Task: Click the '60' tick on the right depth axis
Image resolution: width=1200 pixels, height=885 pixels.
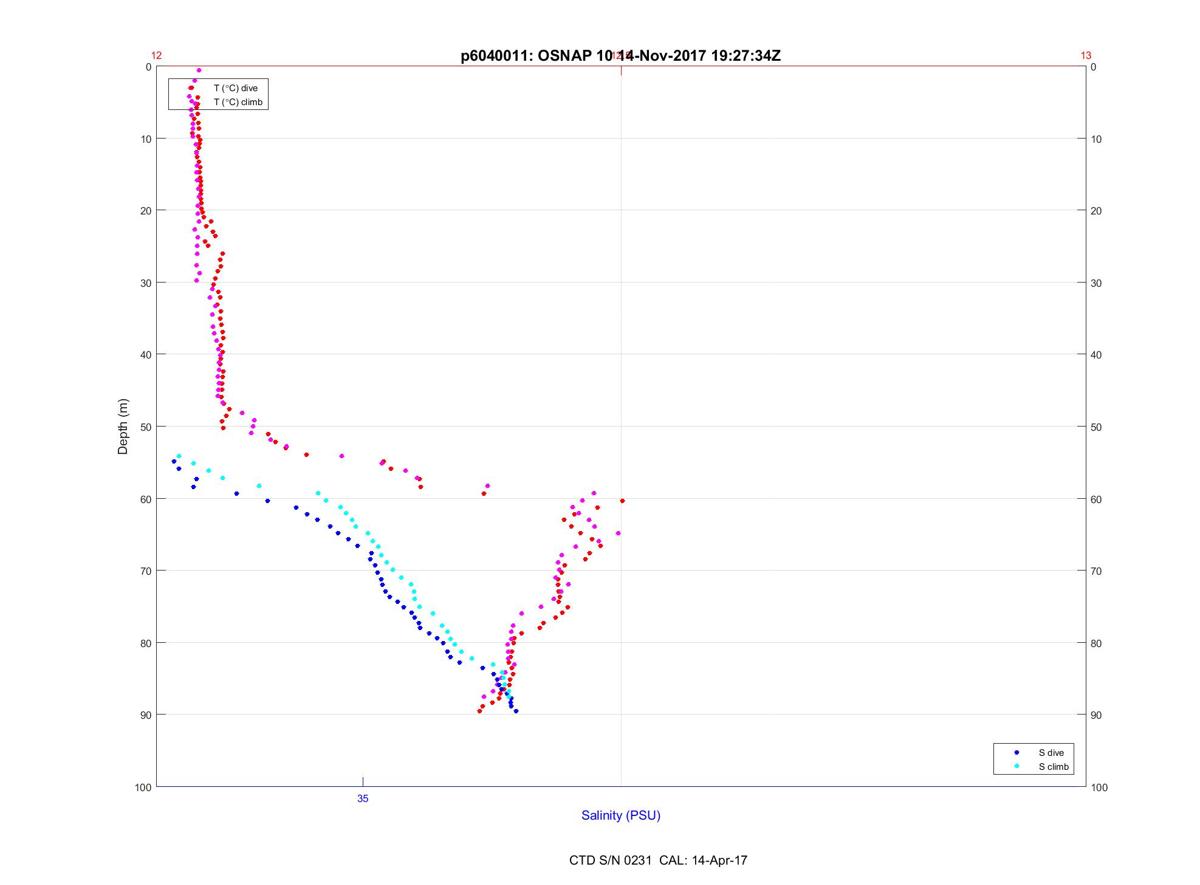Action: click(1097, 499)
